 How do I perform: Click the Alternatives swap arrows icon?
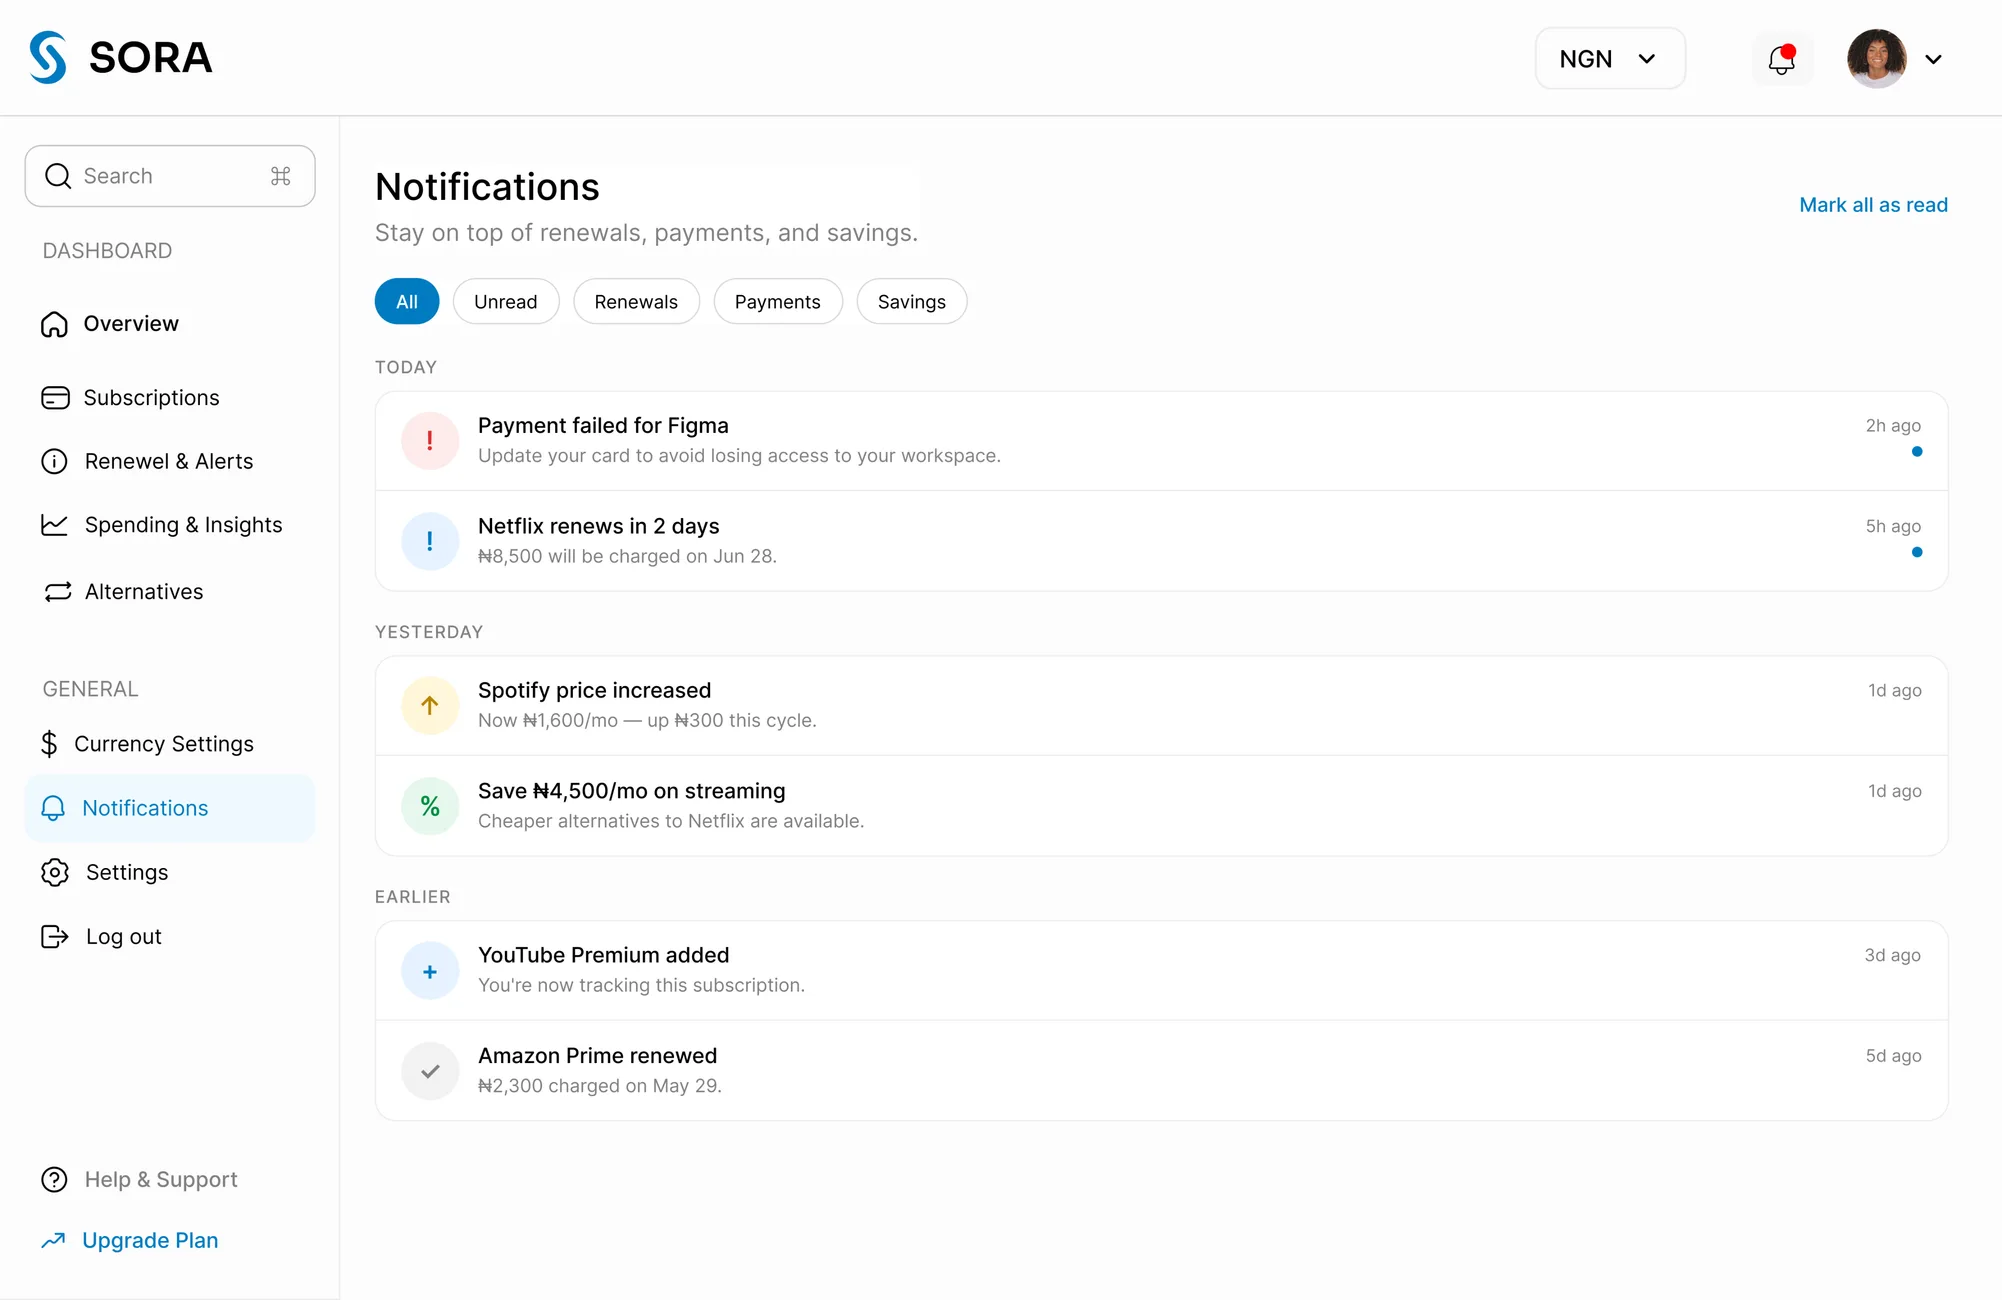(x=58, y=592)
